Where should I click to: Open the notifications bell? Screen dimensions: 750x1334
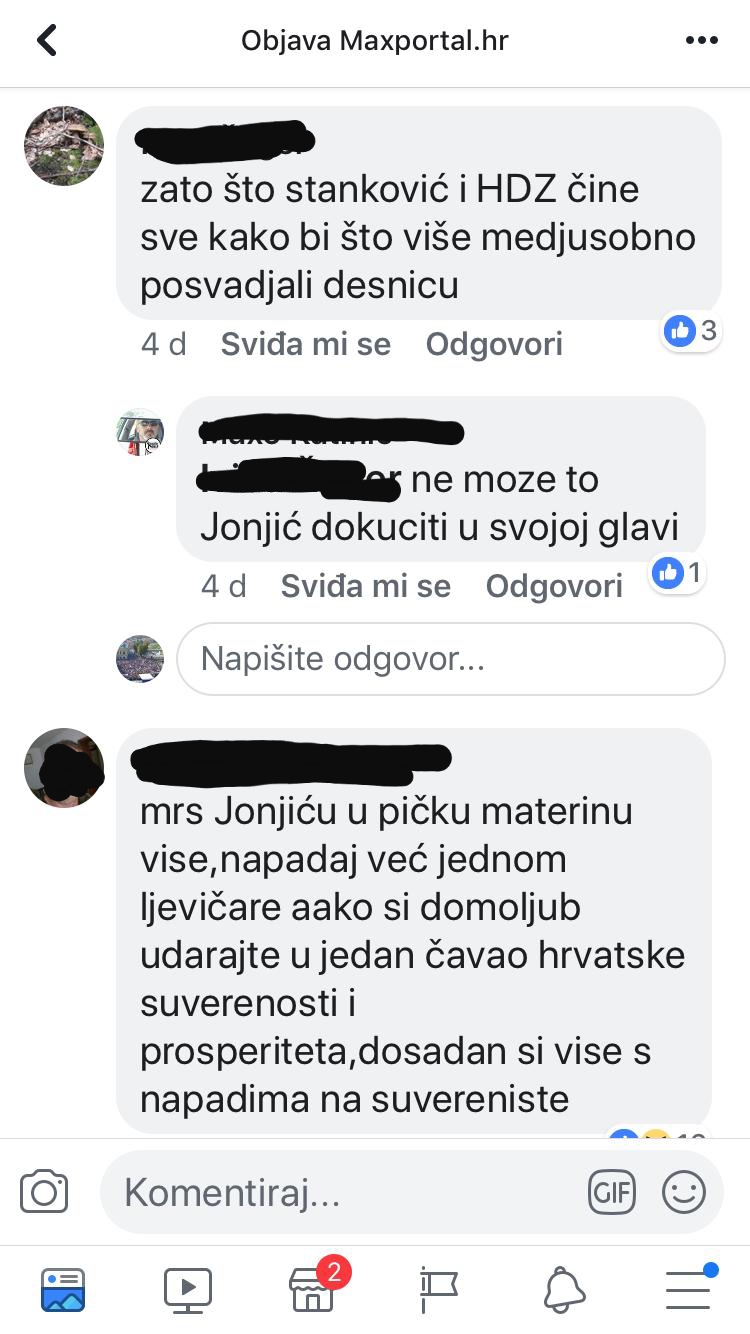tap(564, 1290)
